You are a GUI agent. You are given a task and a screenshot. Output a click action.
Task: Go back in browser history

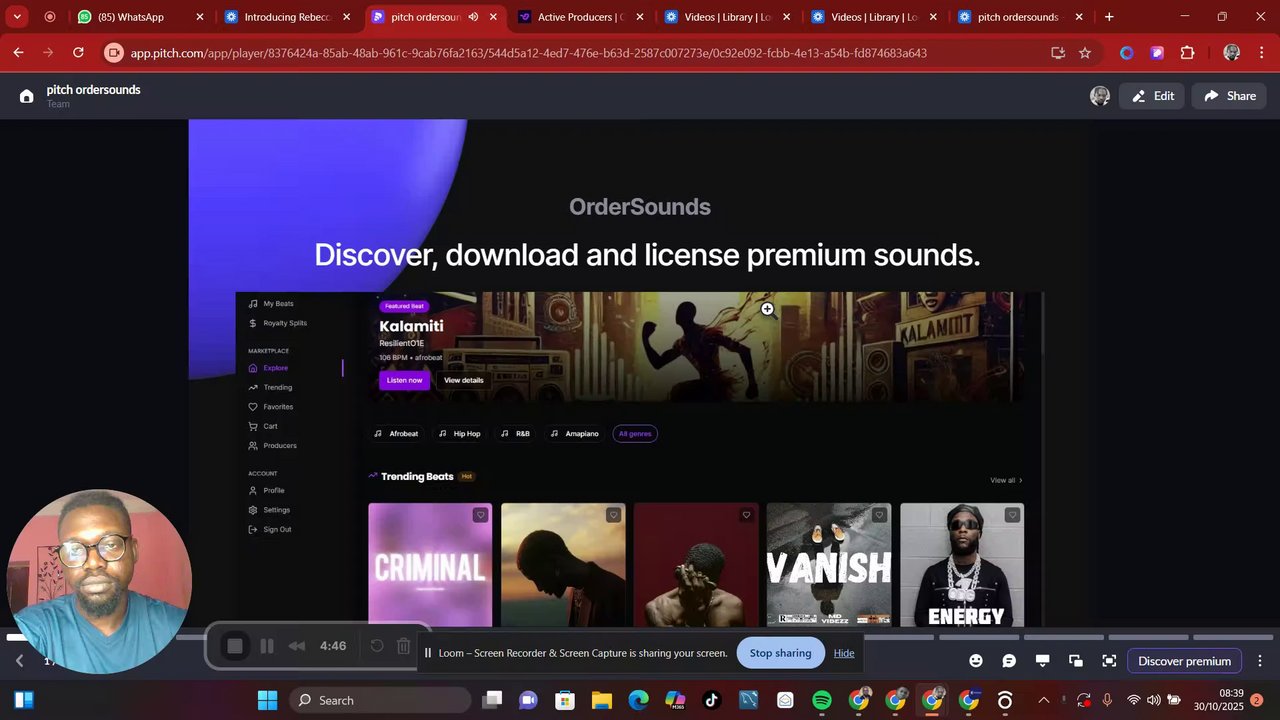pos(18,53)
